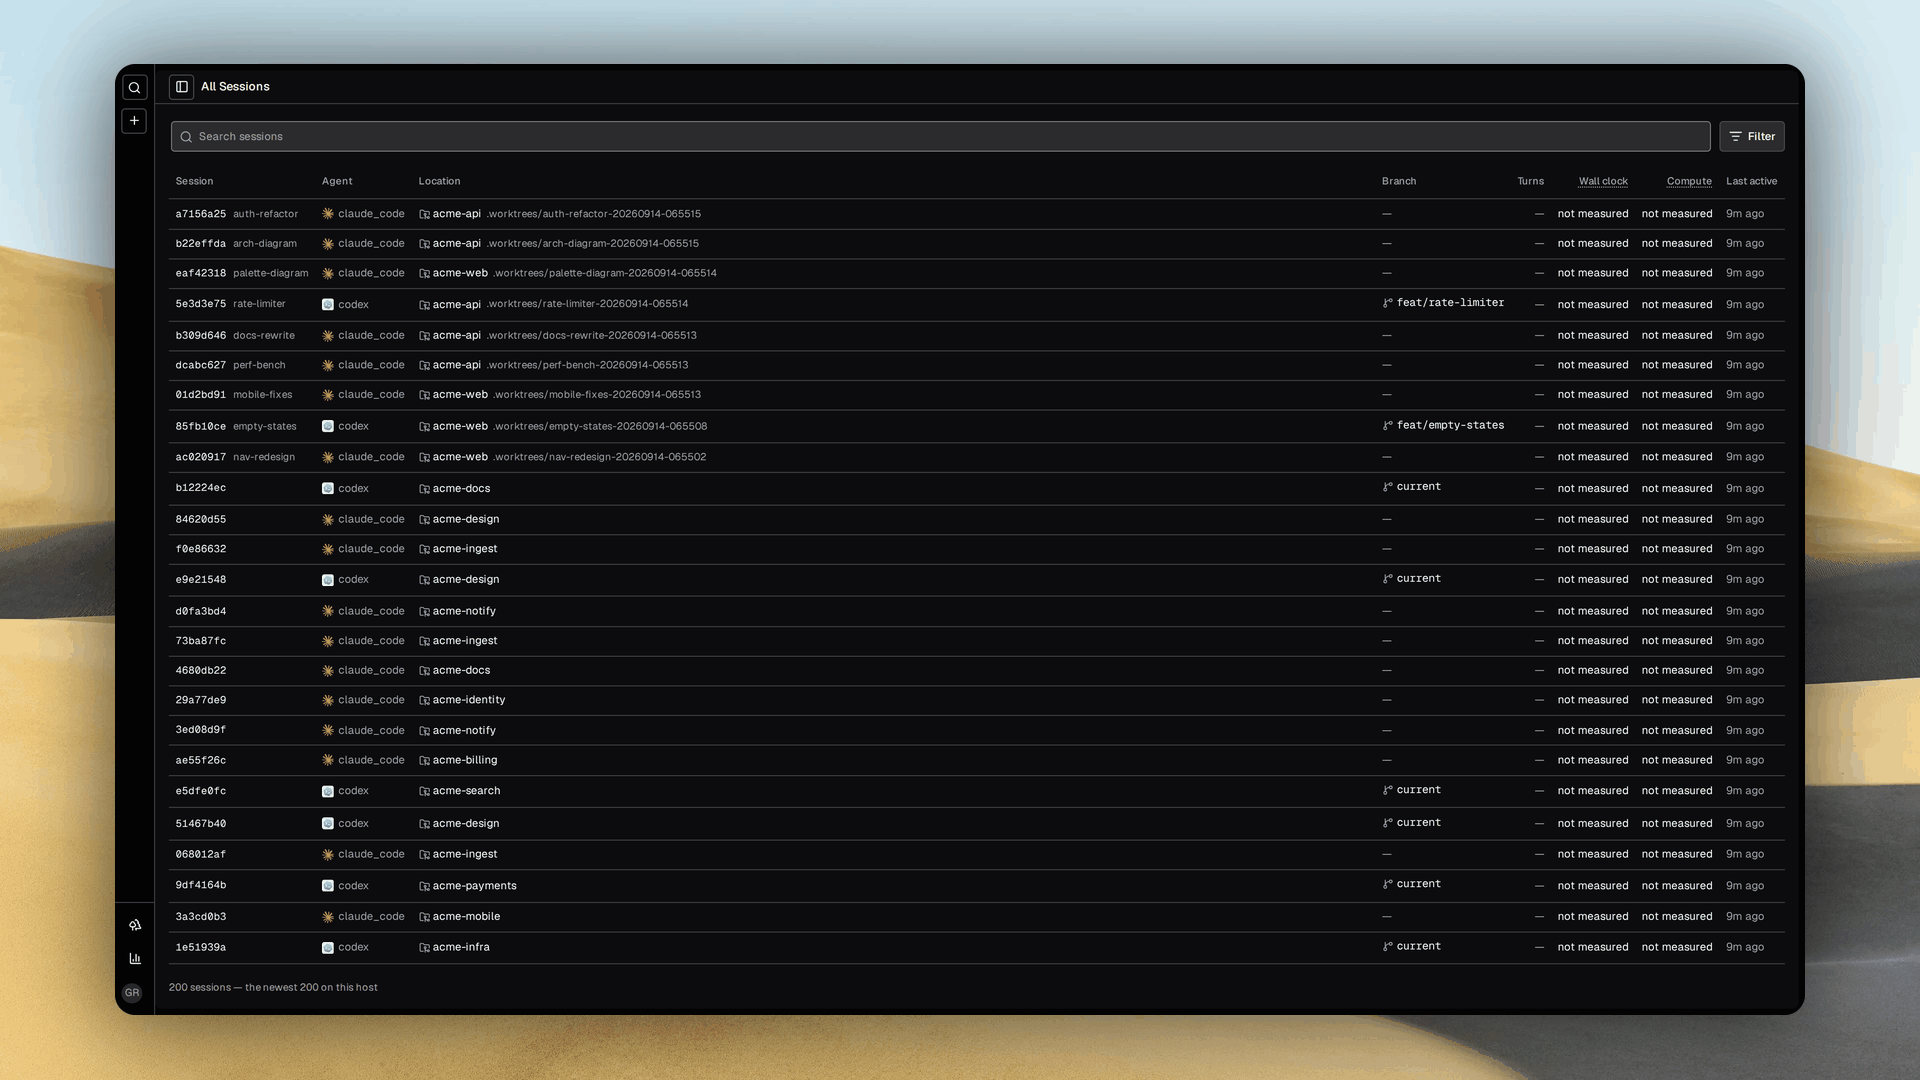The image size is (1920, 1080).
Task: Click the claude_code agent icon in row 3a3cd0b3
Action: tap(328, 917)
